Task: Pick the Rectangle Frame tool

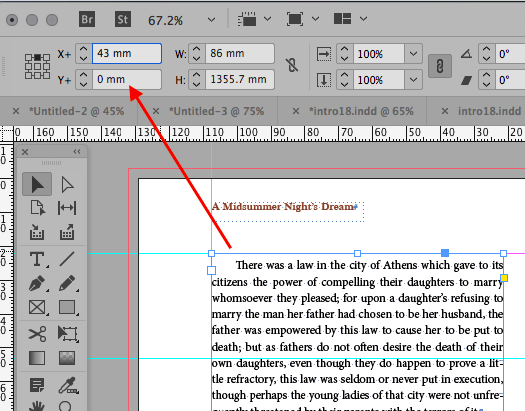Action: [x=37, y=307]
